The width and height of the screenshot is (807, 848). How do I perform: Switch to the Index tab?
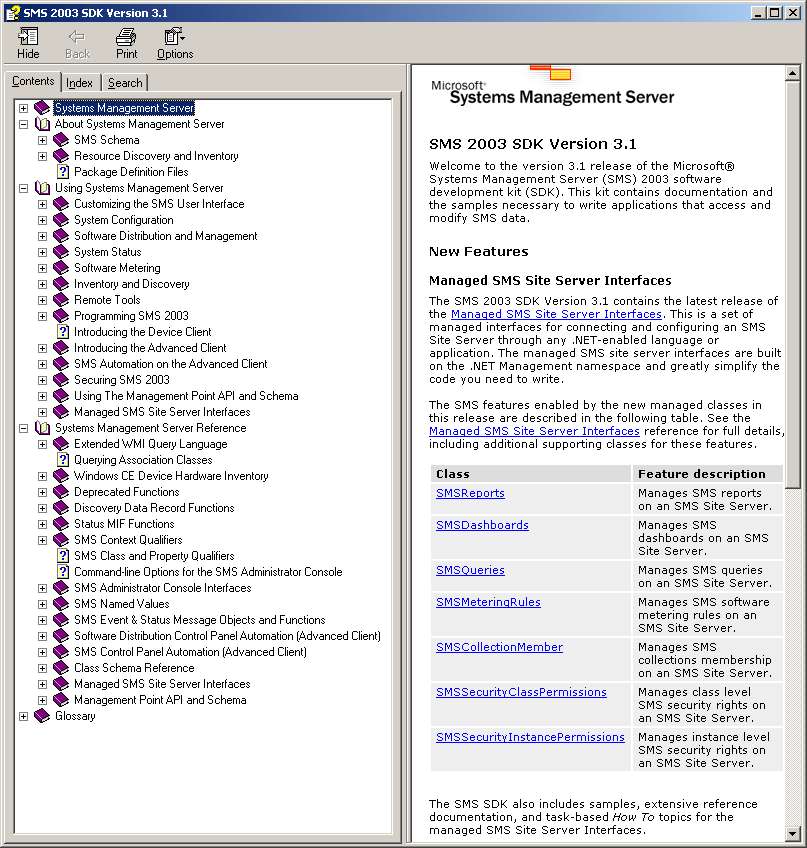click(80, 83)
